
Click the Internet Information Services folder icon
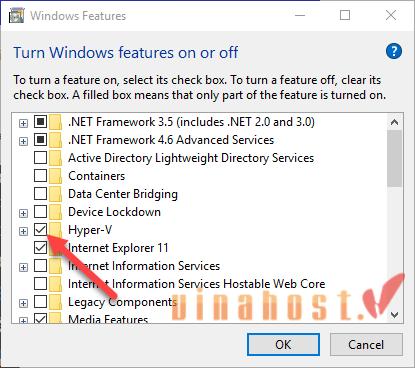point(56,266)
